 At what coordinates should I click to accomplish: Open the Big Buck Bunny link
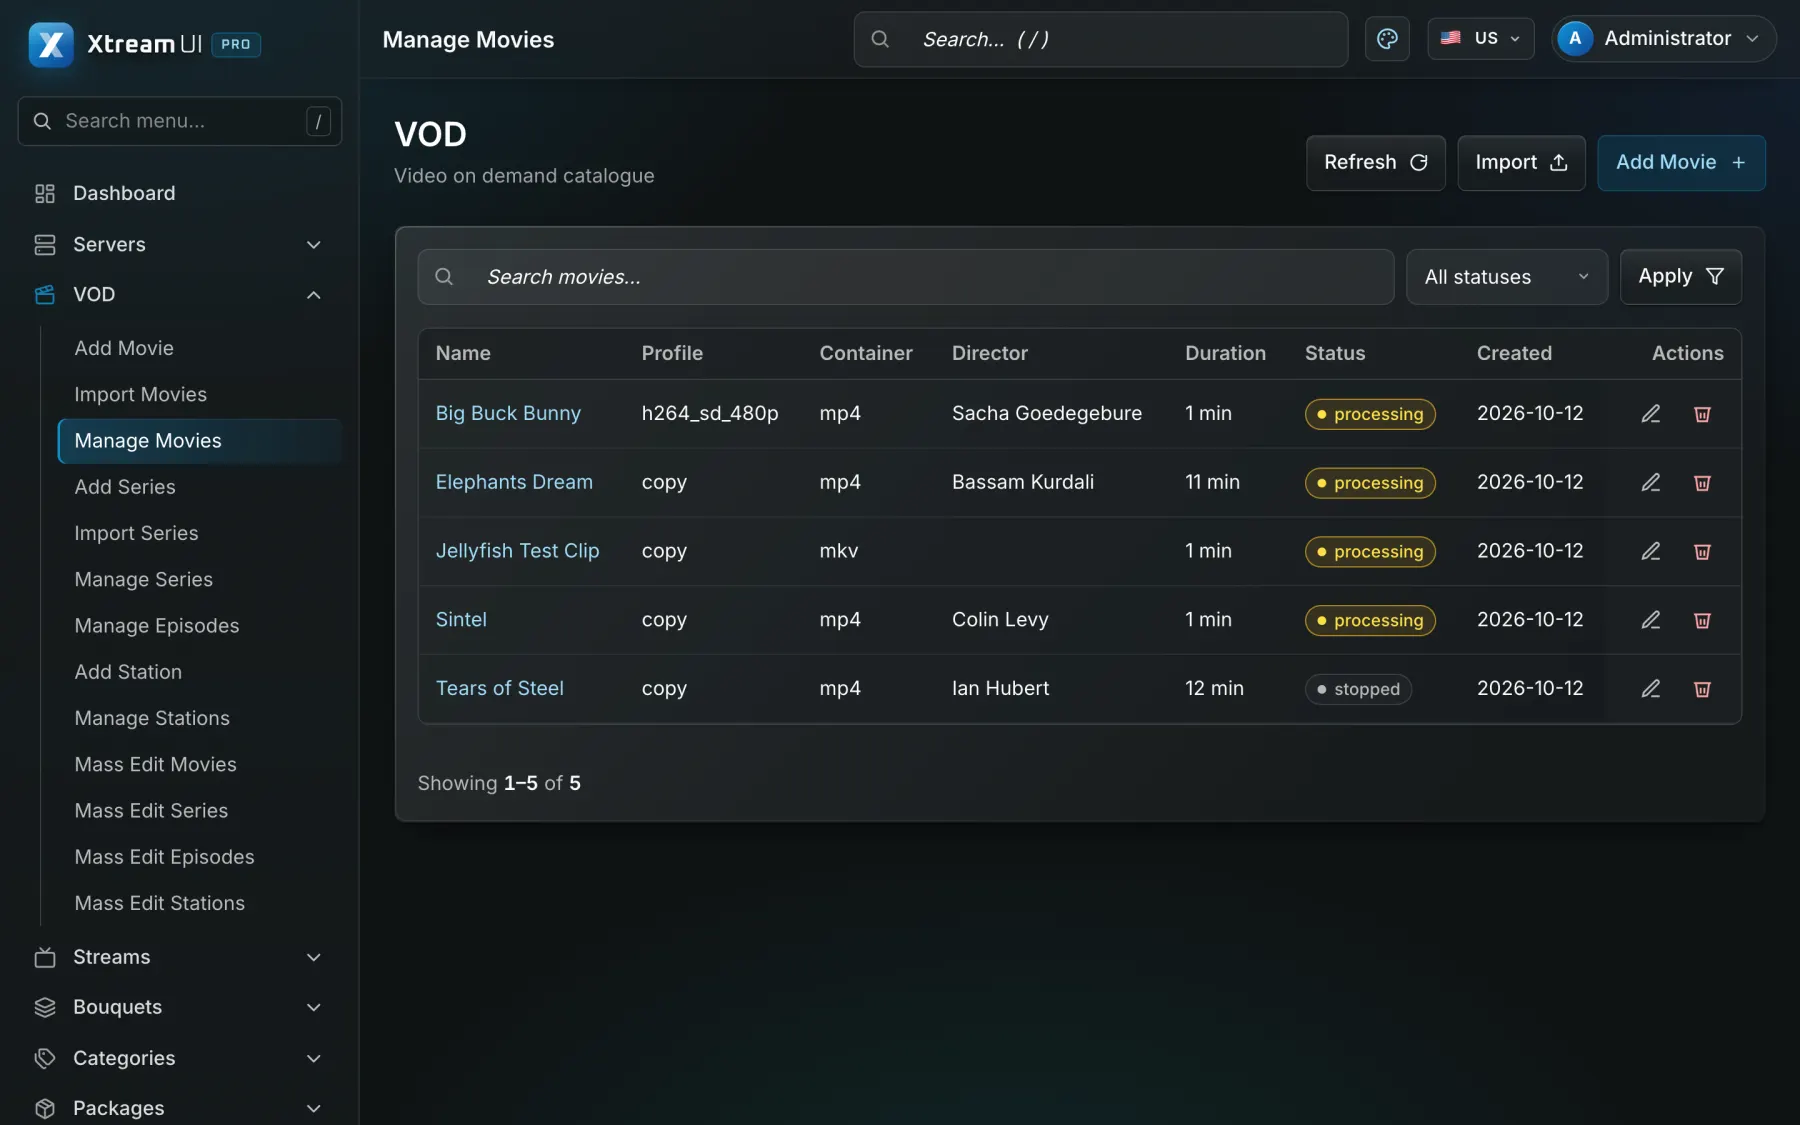tap(508, 413)
